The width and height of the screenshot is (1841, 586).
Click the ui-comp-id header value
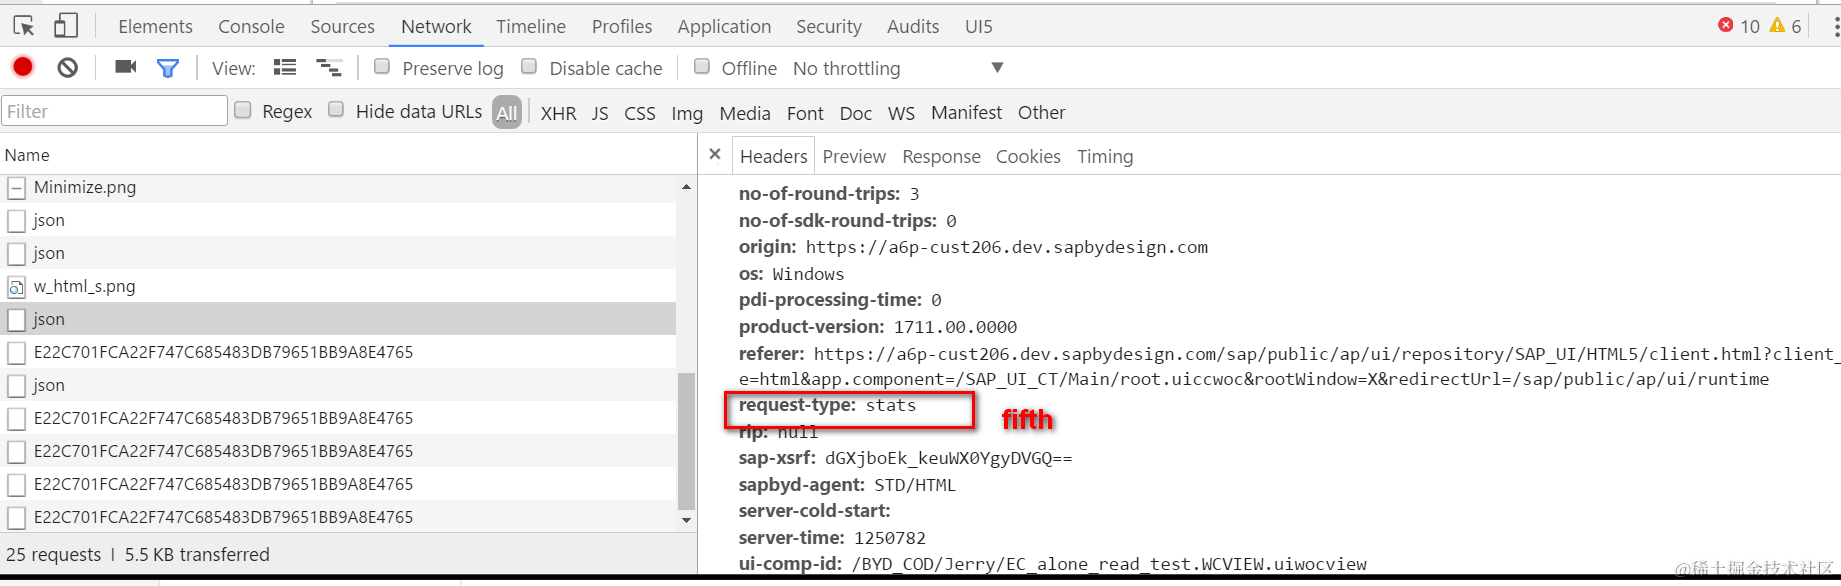[x=1109, y=564]
